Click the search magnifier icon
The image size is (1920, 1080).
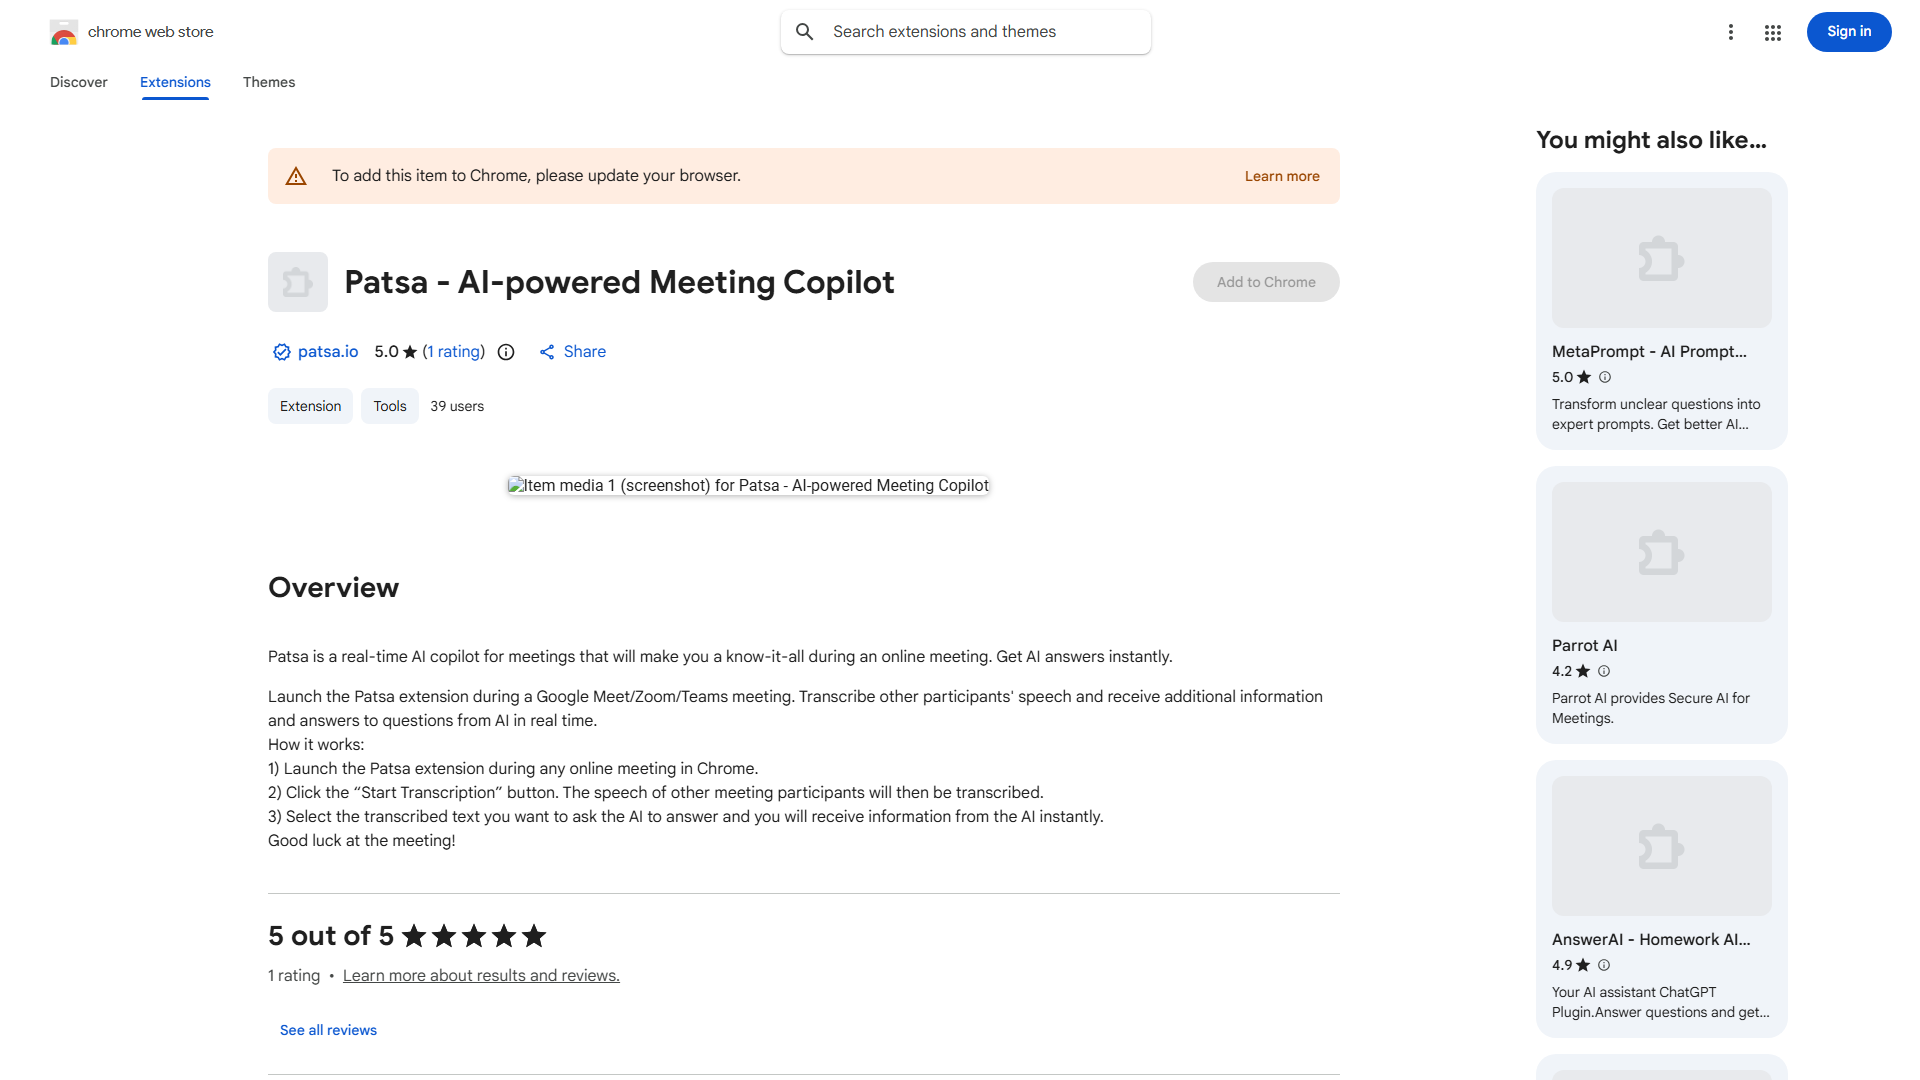click(x=805, y=32)
